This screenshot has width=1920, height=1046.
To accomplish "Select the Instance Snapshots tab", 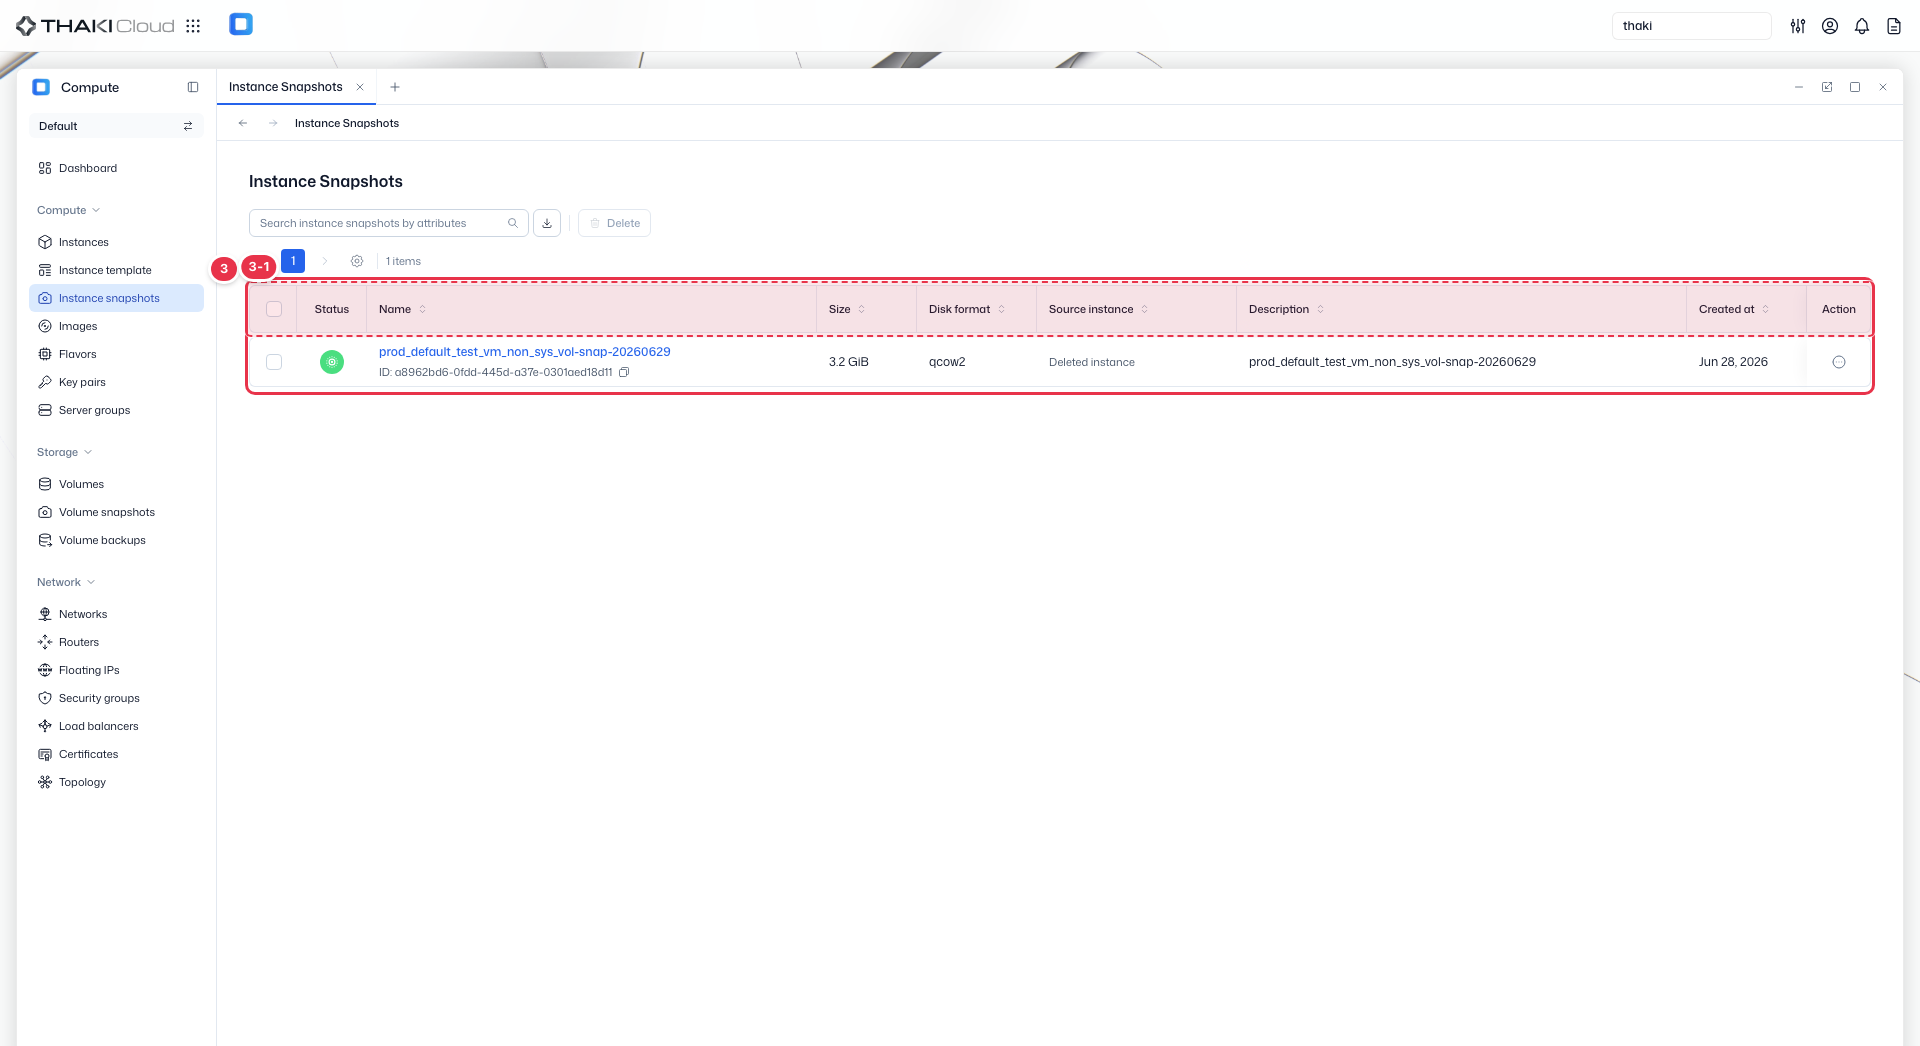I will click(x=286, y=87).
